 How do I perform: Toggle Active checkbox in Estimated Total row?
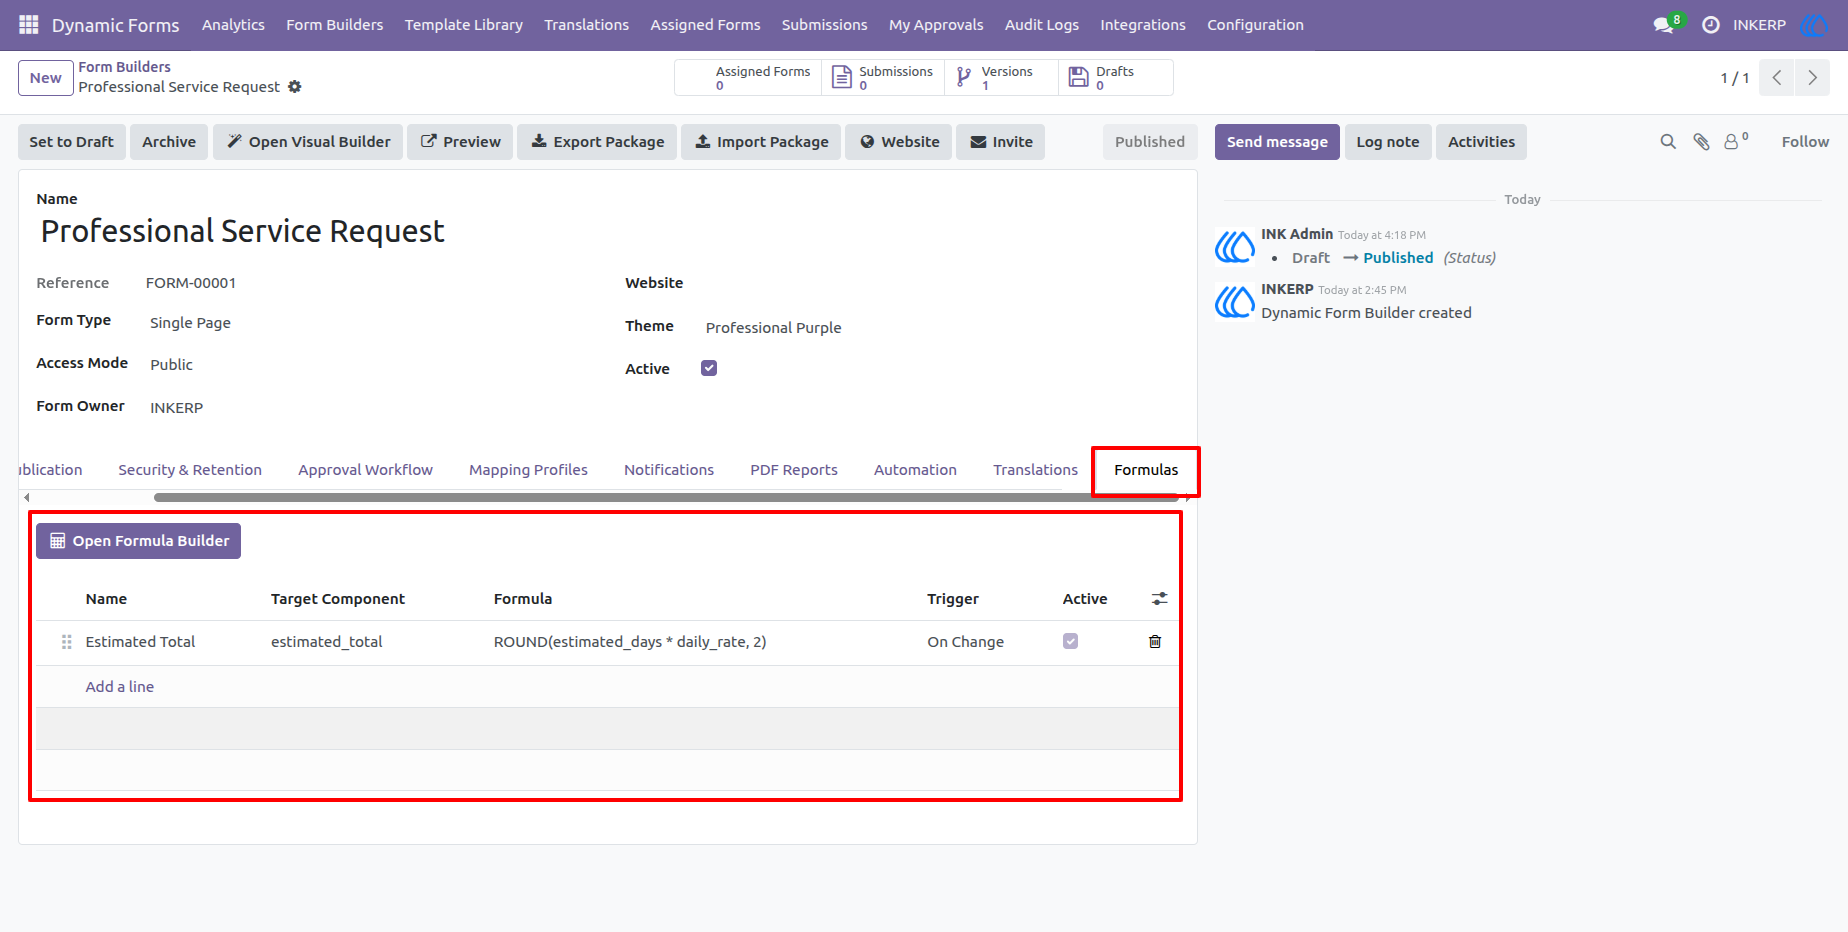1070,641
